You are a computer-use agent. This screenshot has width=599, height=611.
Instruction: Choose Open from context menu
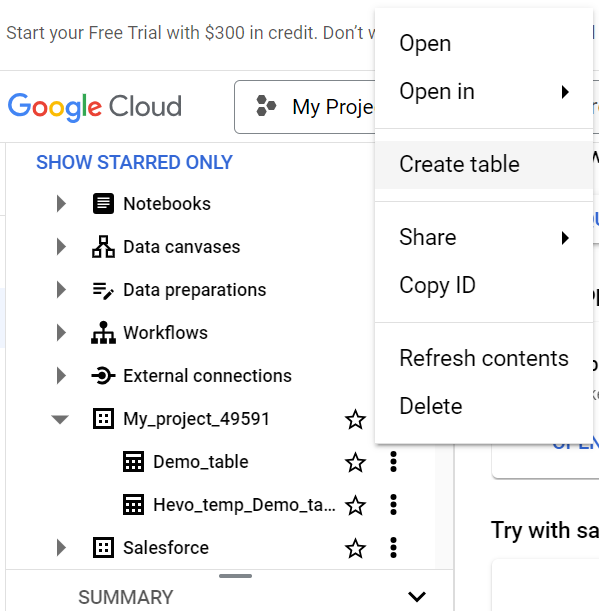tap(484, 43)
